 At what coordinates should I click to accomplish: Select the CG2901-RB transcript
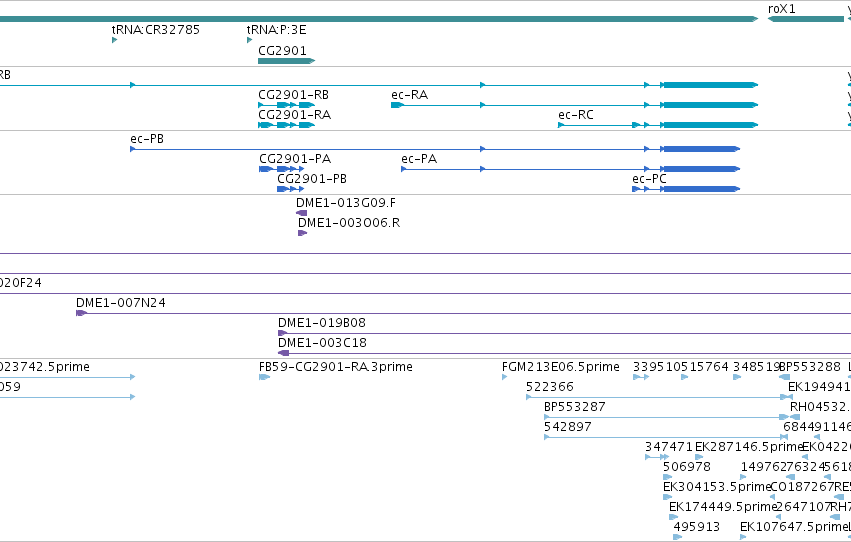[287, 105]
